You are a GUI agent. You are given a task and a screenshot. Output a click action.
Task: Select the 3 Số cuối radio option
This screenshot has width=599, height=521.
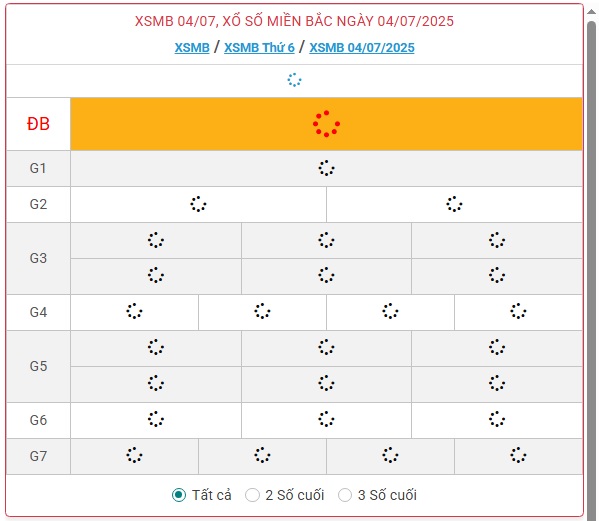345,495
